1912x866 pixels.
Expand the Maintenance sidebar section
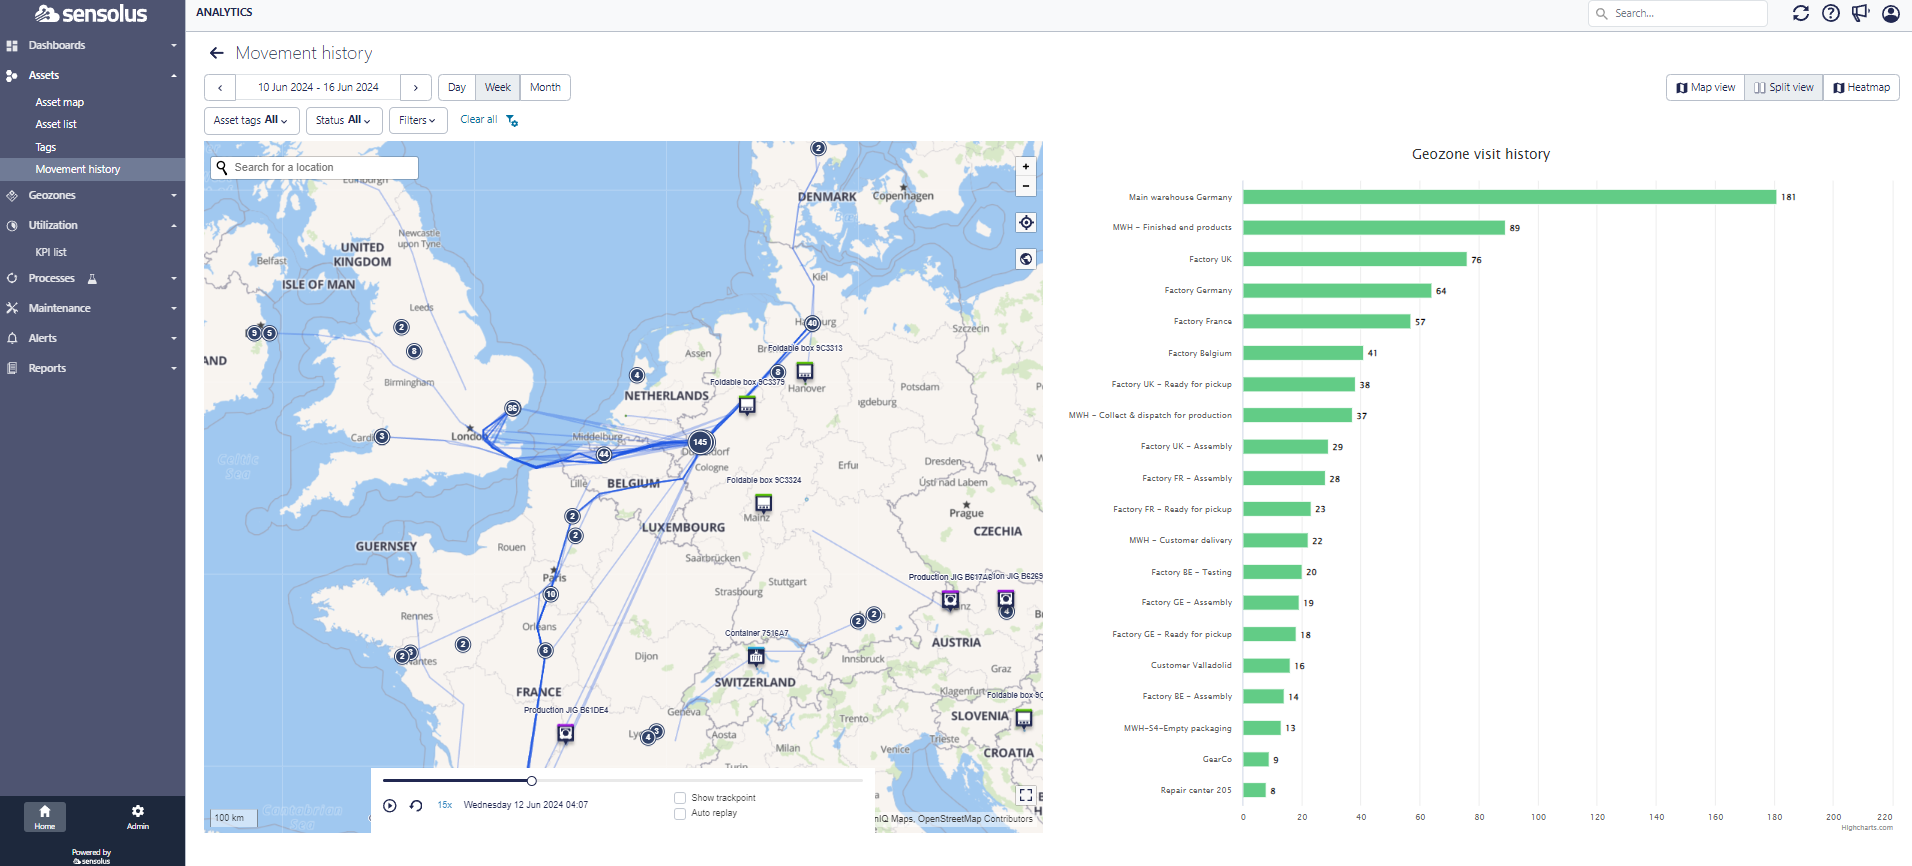click(92, 308)
